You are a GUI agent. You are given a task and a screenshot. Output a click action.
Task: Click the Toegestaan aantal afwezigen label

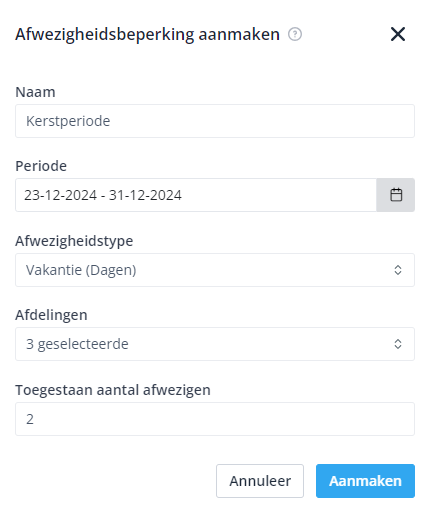[x=113, y=390]
